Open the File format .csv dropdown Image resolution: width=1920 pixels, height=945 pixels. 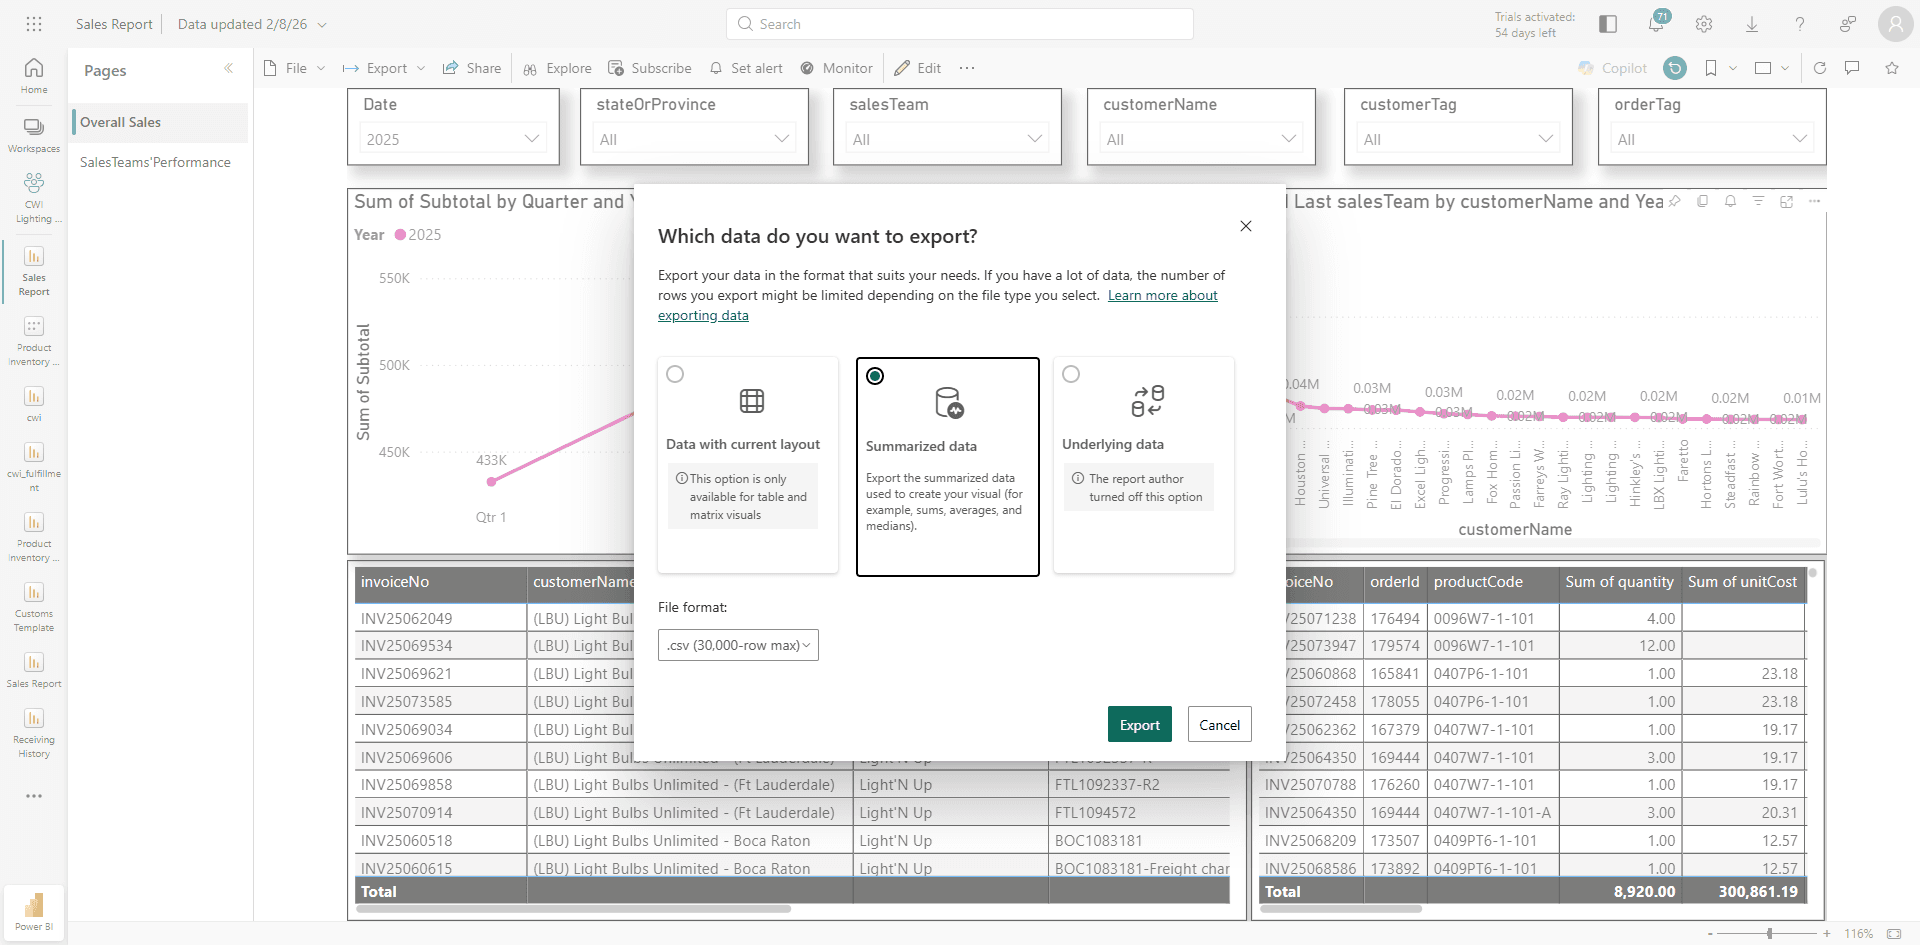click(x=738, y=645)
